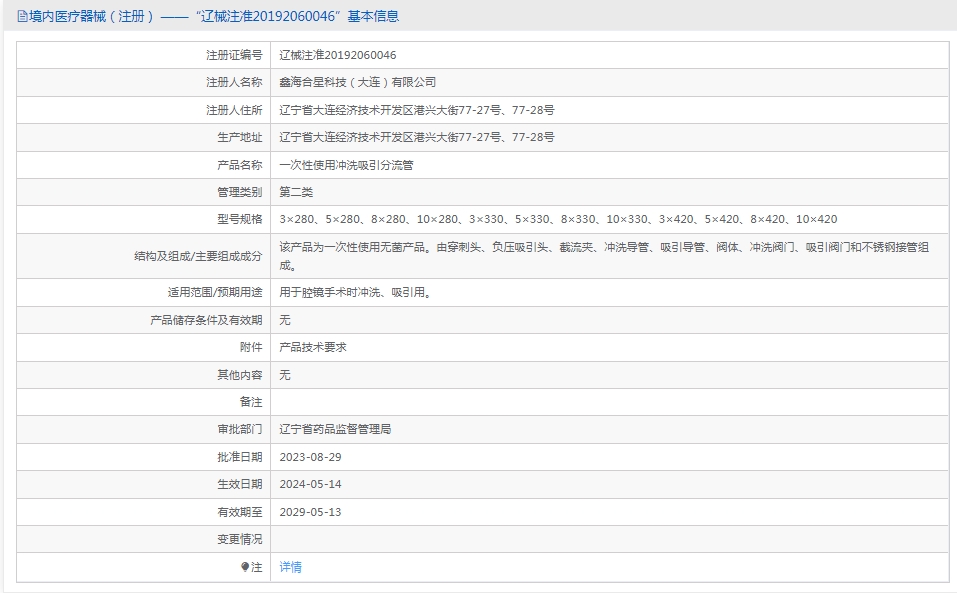Click the 附件 label

251,347
